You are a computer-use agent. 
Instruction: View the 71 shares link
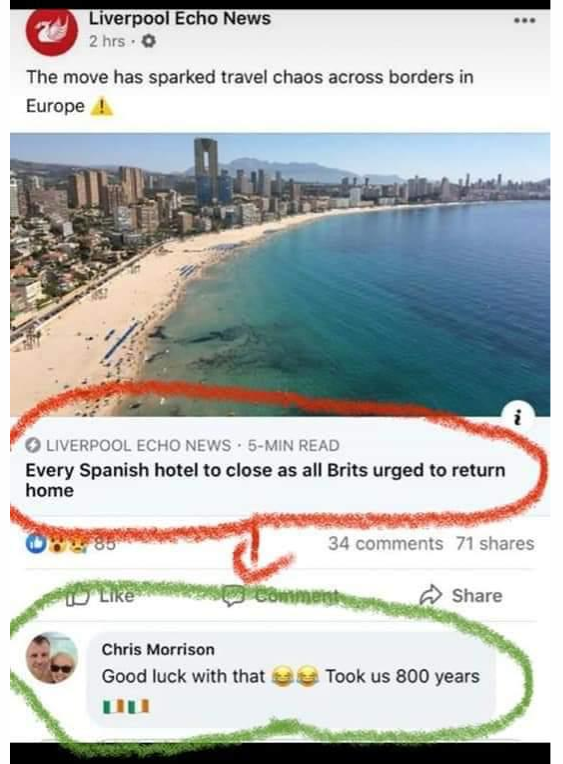pos(495,543)
